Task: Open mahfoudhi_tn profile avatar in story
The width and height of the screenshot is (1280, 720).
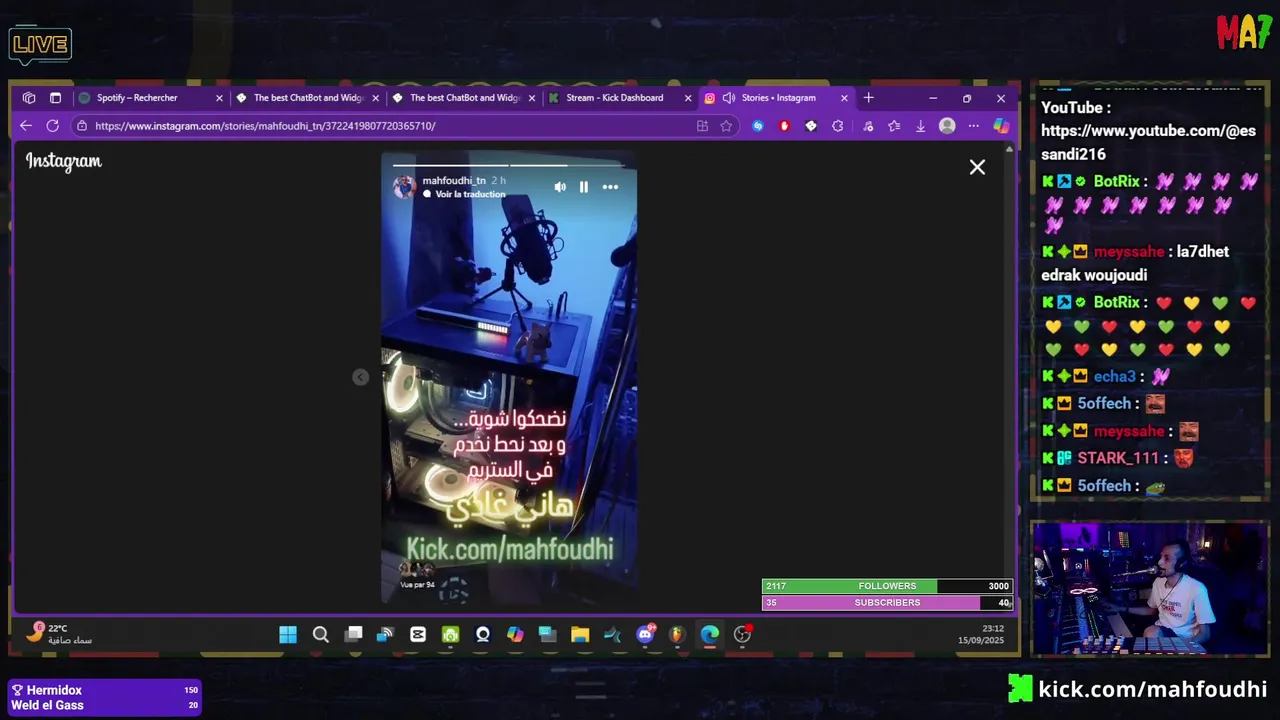Action: (404, 186)
